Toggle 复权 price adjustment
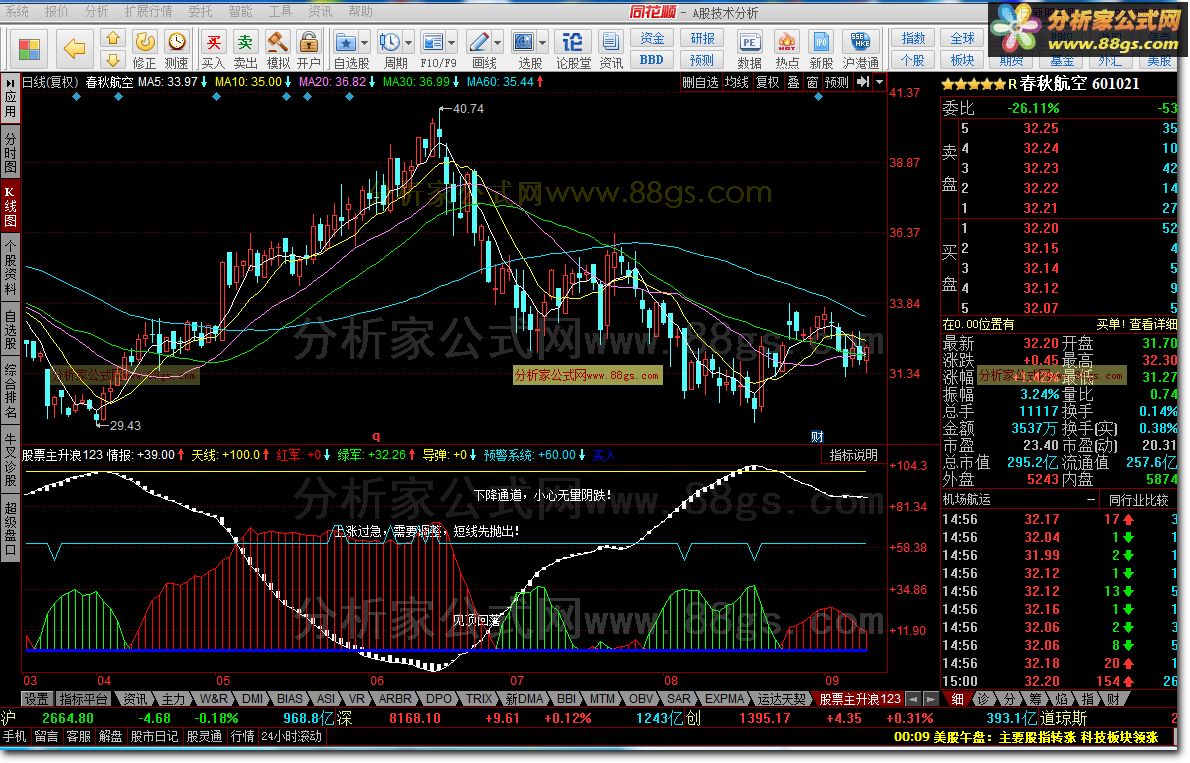The height and width of the screenshot is (763, 1190). (767, 82)
